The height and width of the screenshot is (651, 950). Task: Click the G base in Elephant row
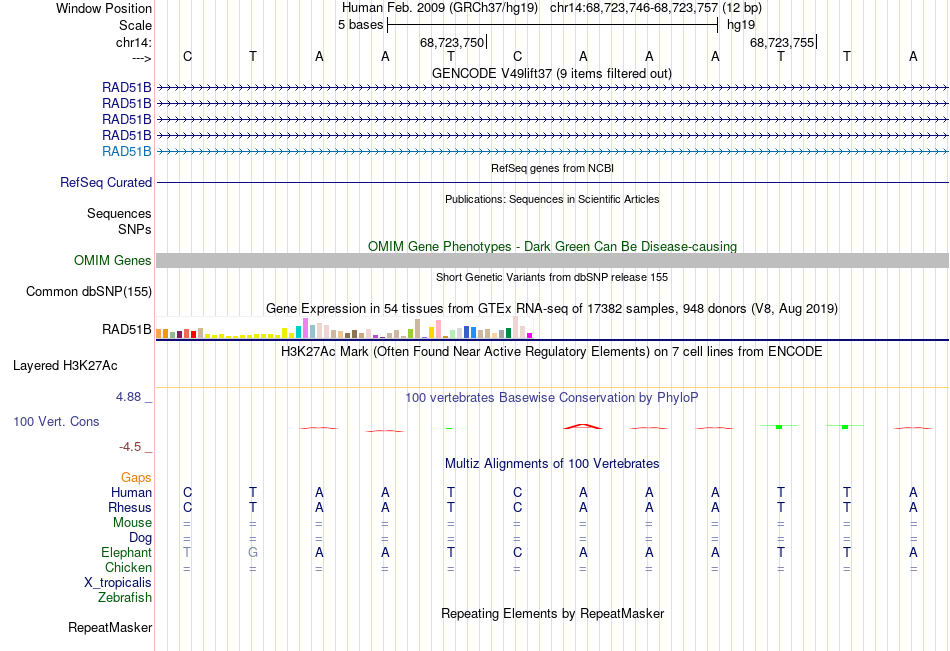[x=253, y=552]
